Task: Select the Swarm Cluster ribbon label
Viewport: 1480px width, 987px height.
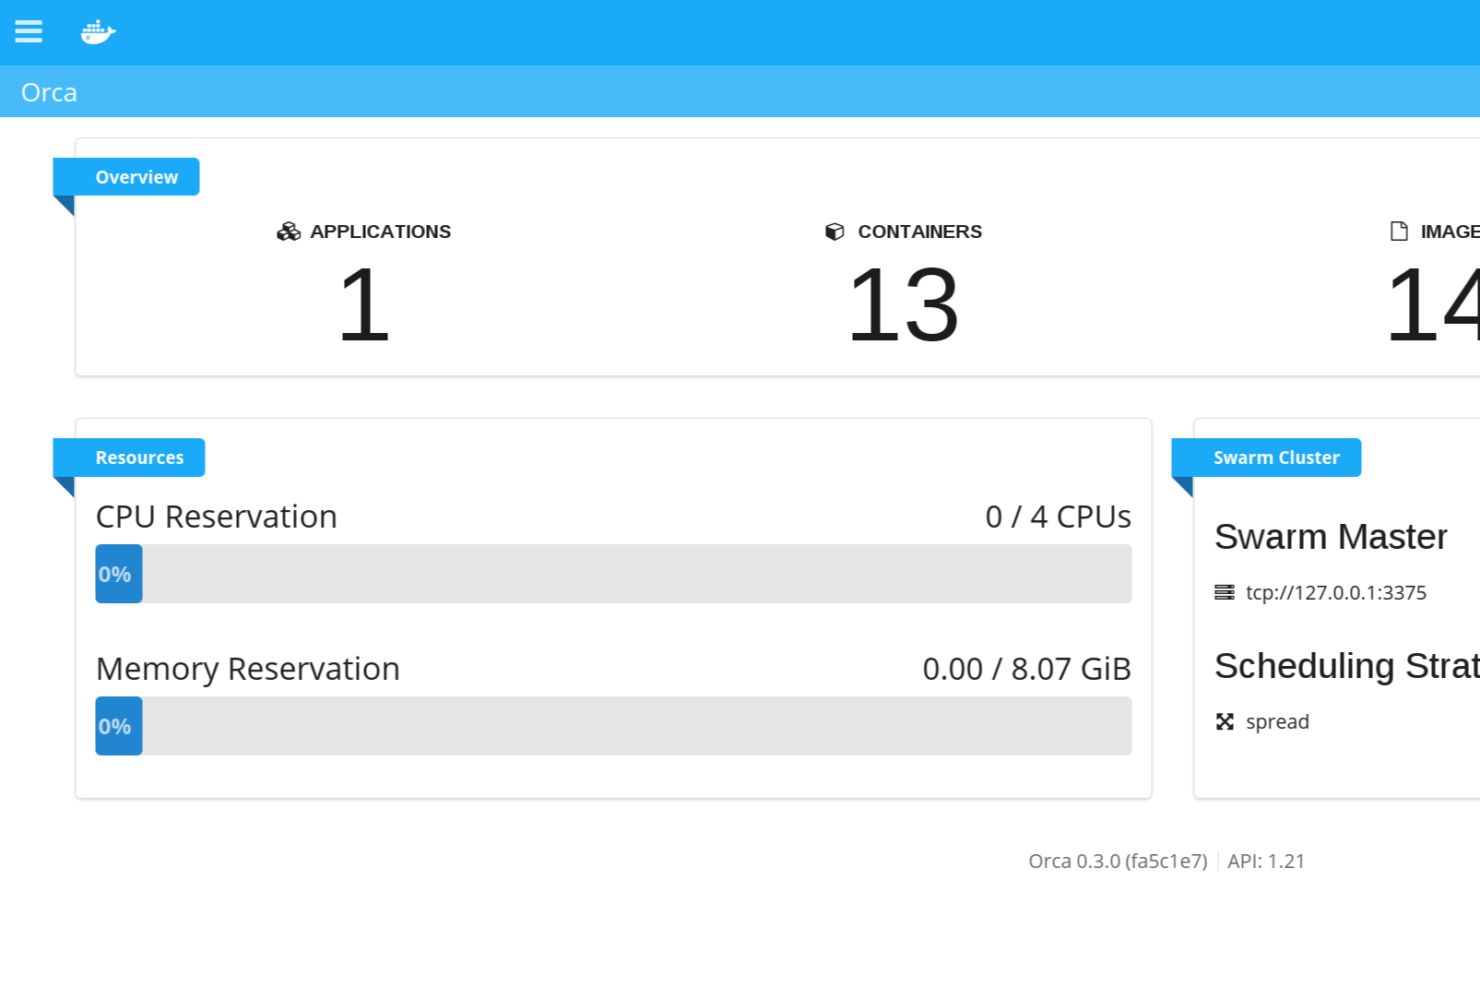Action: pyautogui.click(x=1276, y=458)
